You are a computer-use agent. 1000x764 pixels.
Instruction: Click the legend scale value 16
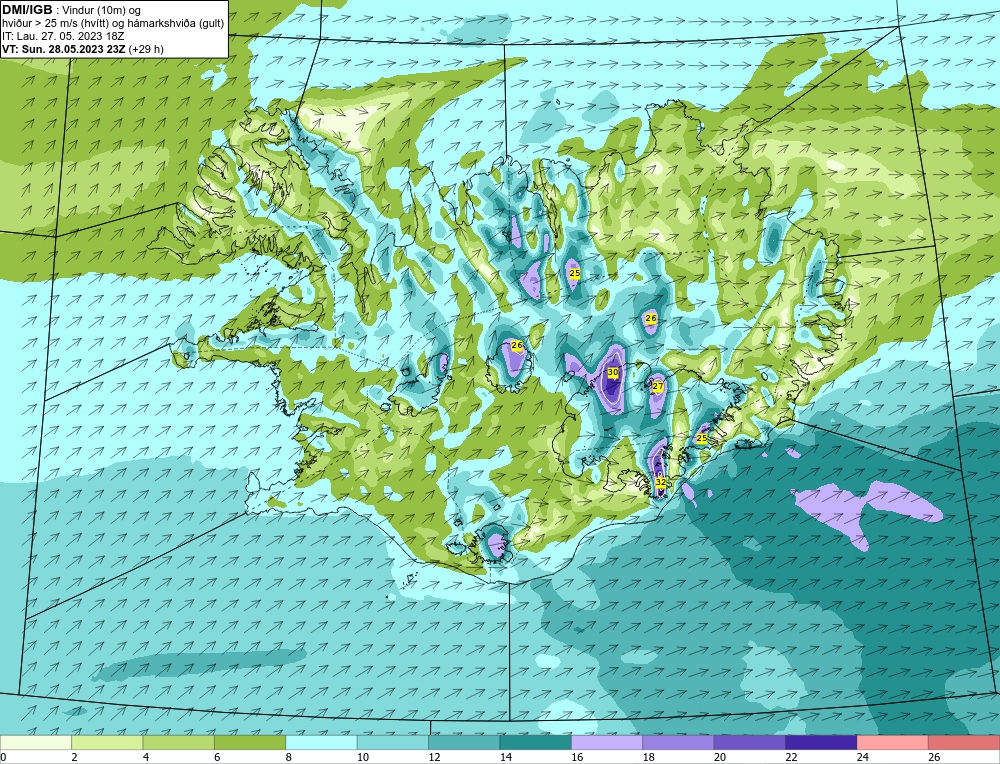click(577, 757)
